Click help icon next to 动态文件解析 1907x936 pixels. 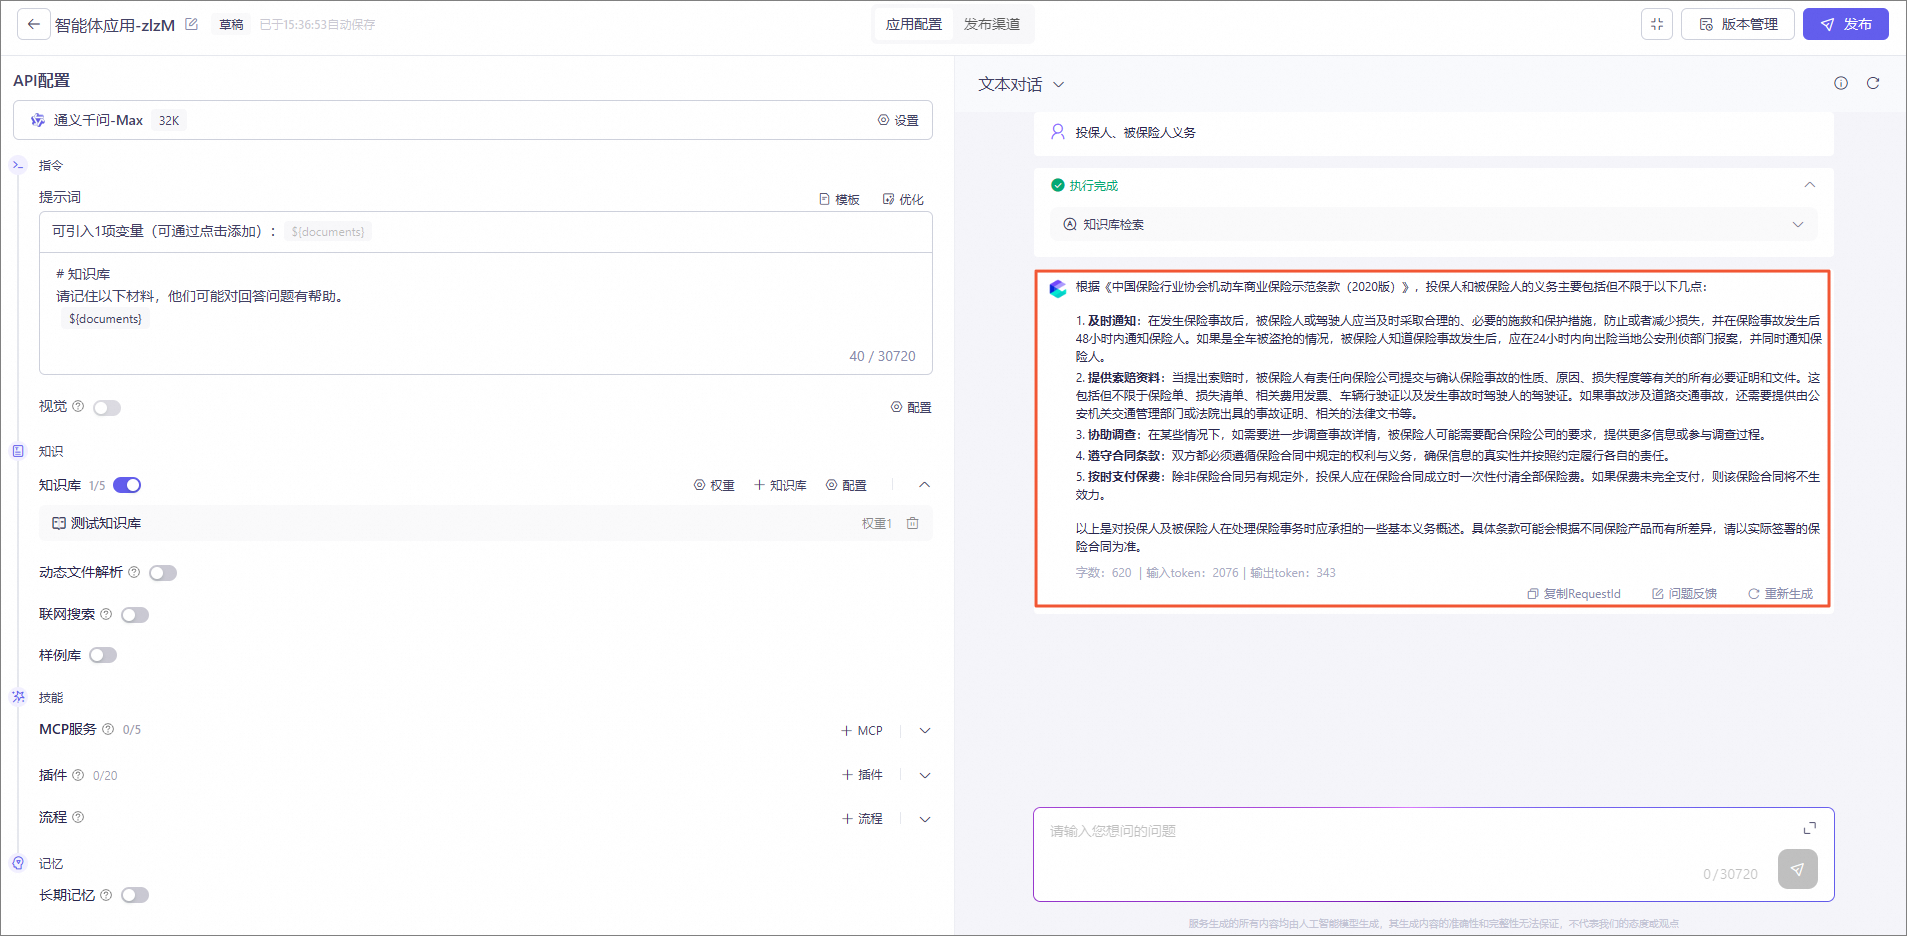tap(134, 572)
